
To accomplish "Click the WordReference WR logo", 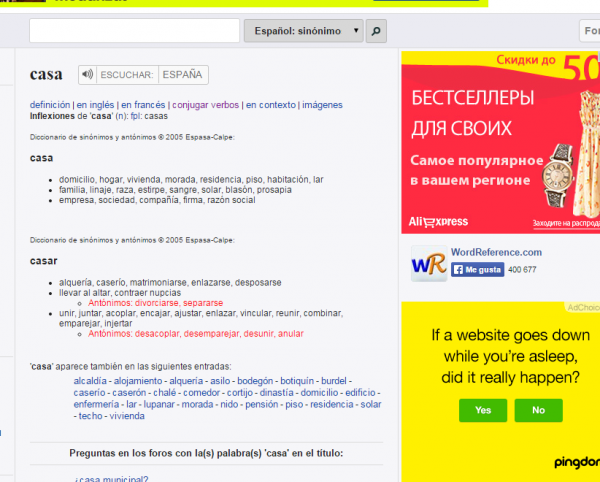I will [x=429, y=264].
